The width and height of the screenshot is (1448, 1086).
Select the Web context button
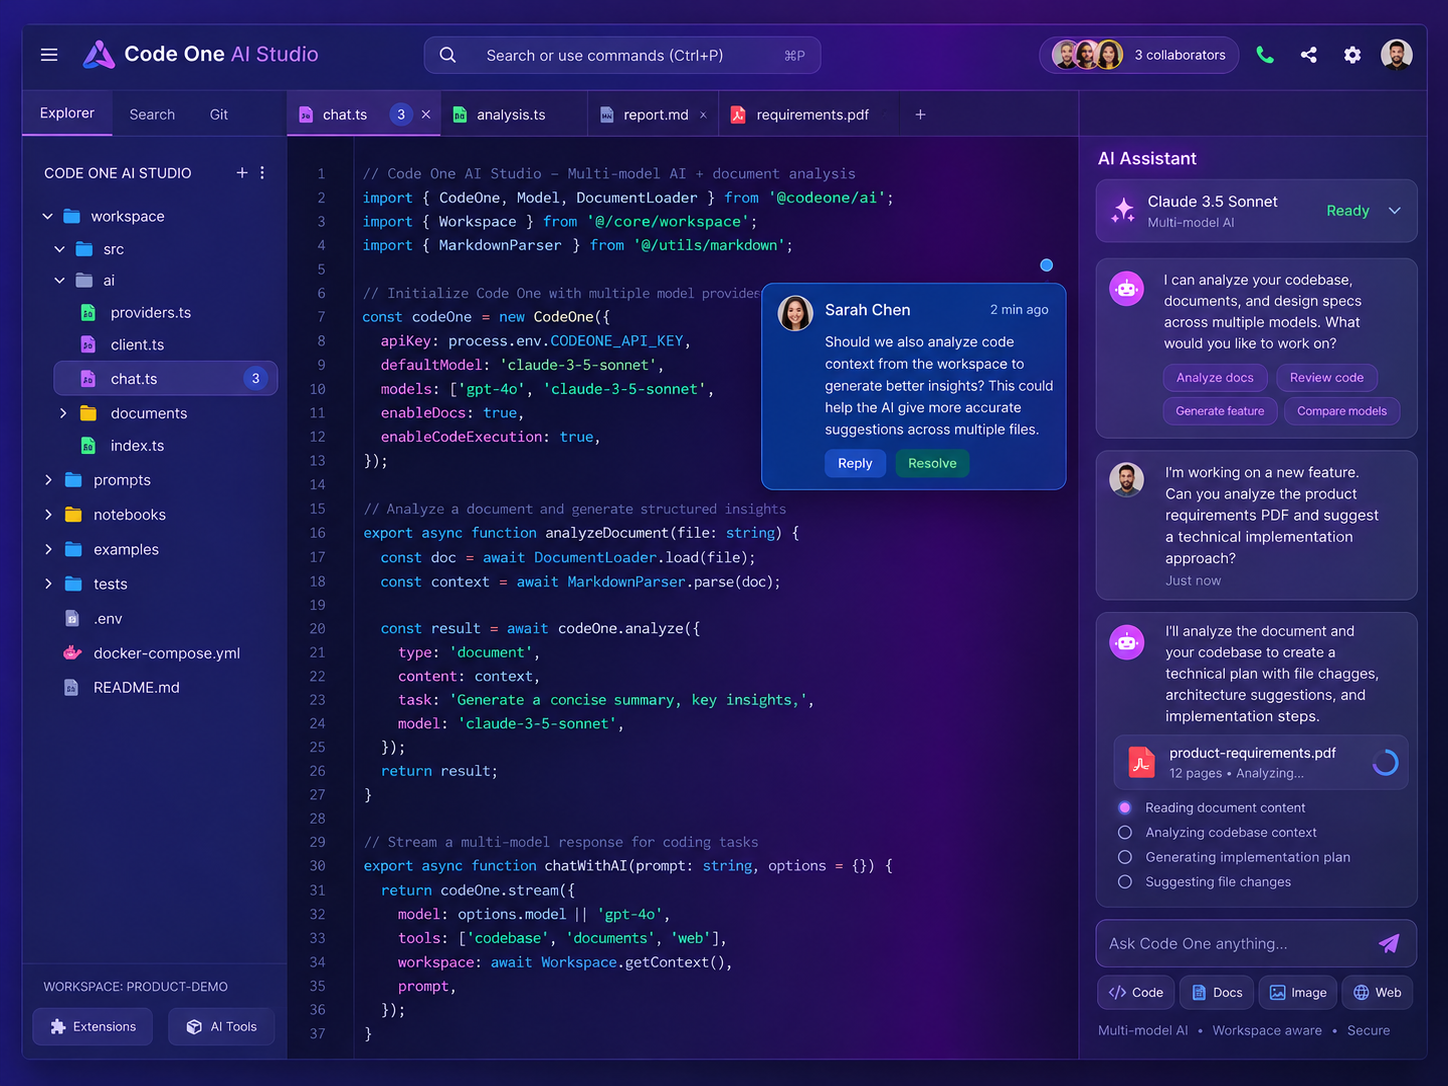pos(1377,992)
